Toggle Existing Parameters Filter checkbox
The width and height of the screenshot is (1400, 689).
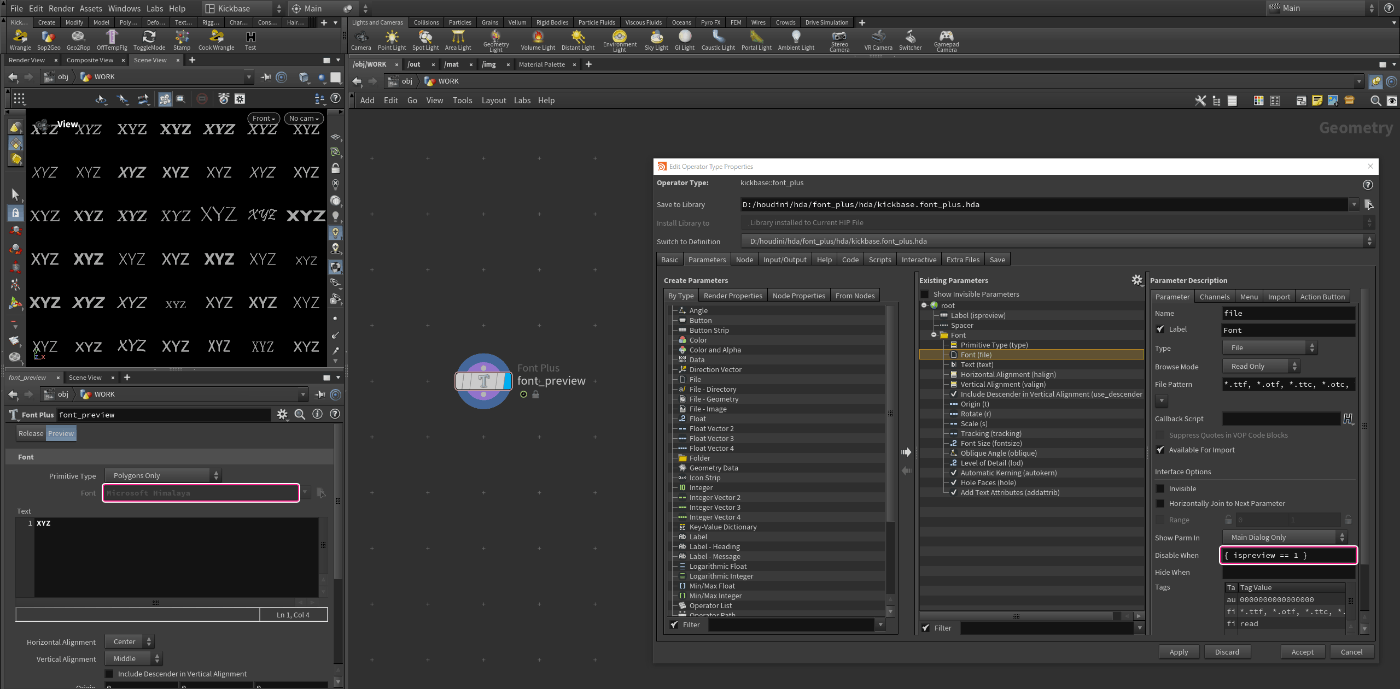926,628
